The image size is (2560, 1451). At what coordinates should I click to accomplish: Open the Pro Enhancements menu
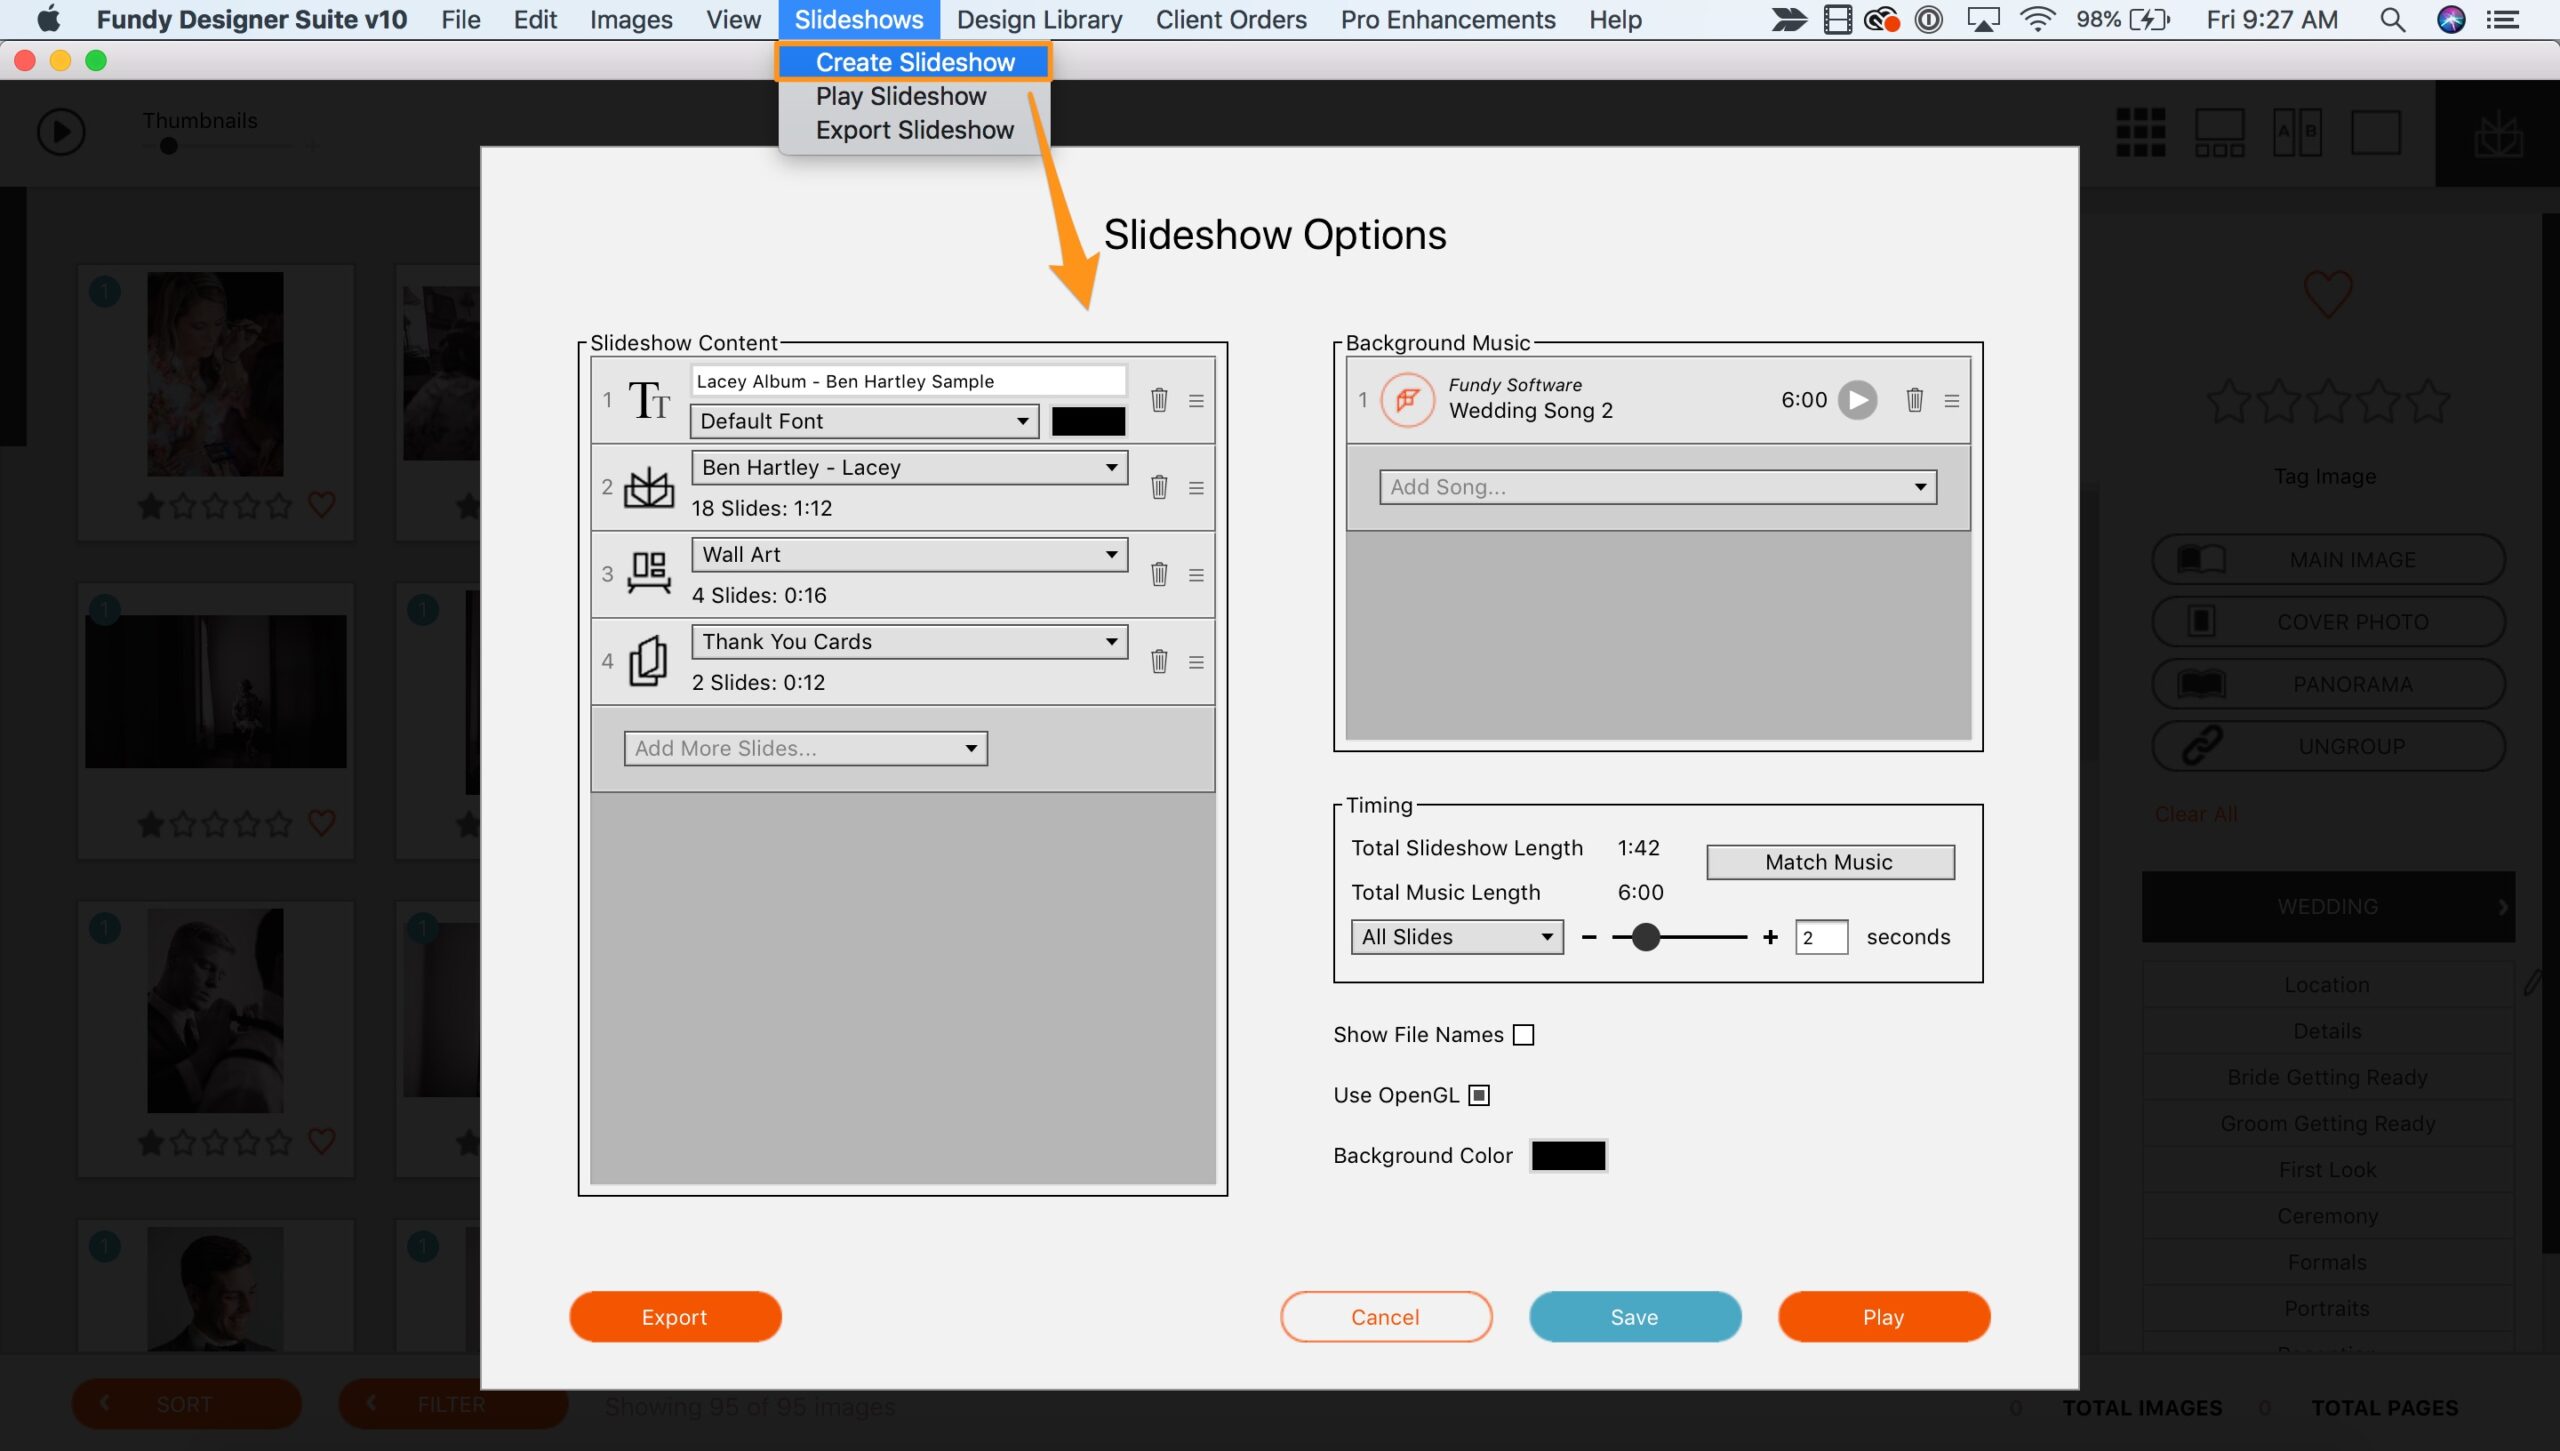pos(1447,20)
